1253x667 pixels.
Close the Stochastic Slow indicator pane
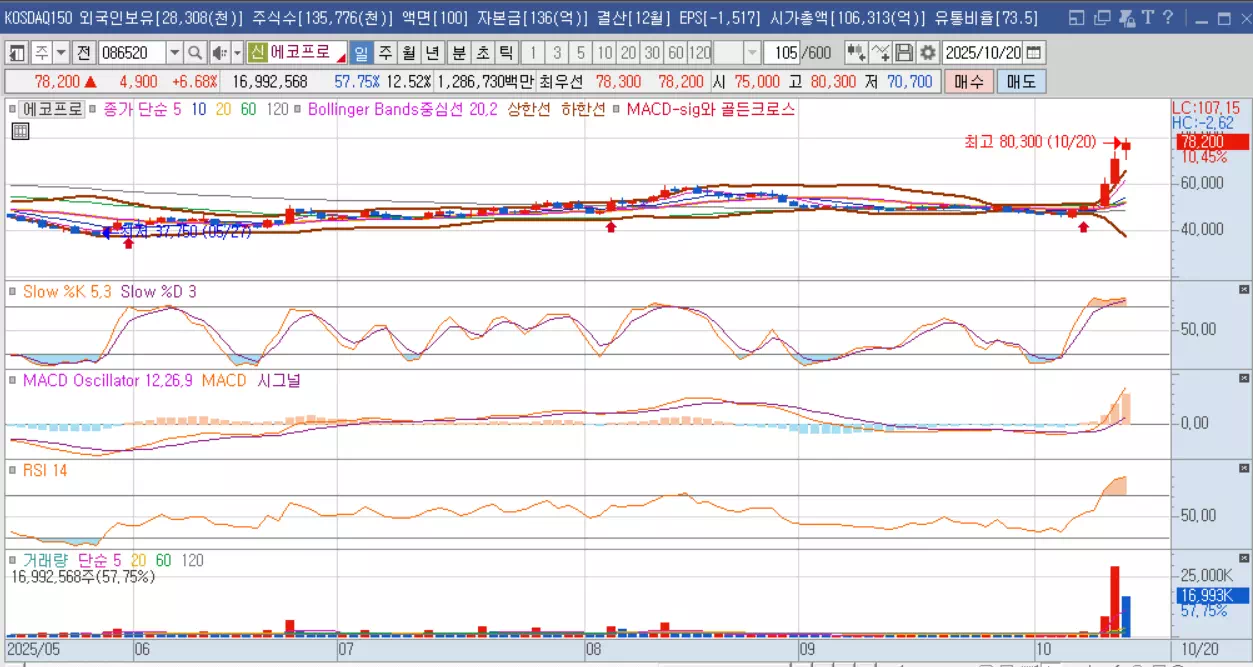point(1244,288)
